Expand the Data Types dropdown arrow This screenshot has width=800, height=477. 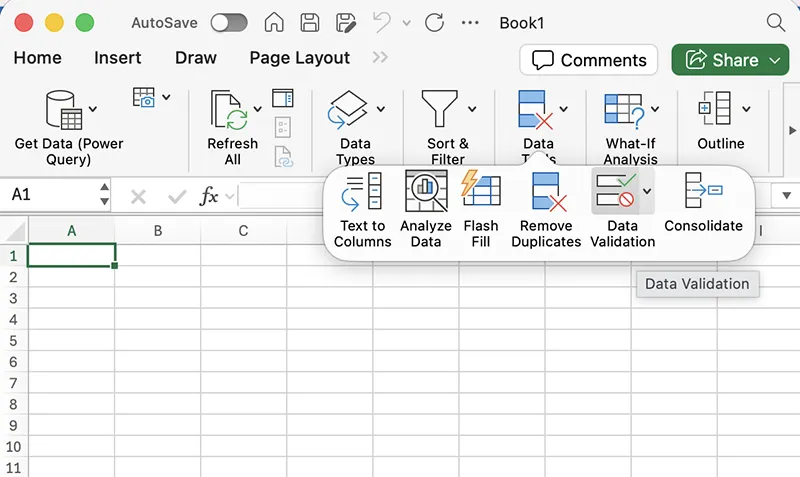click(x=381, y=109)
